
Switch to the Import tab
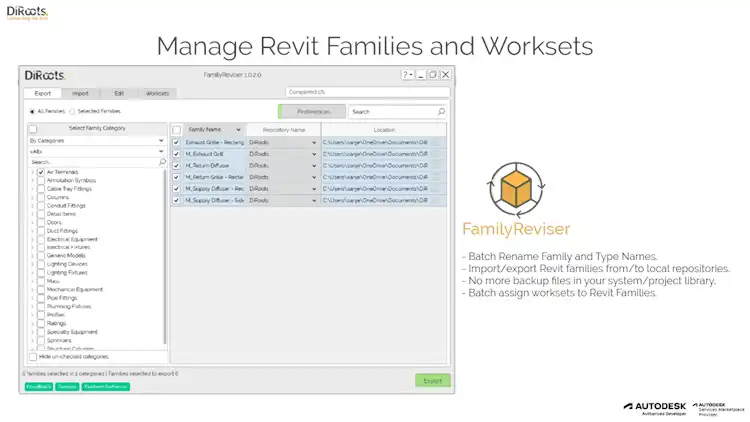80,93
